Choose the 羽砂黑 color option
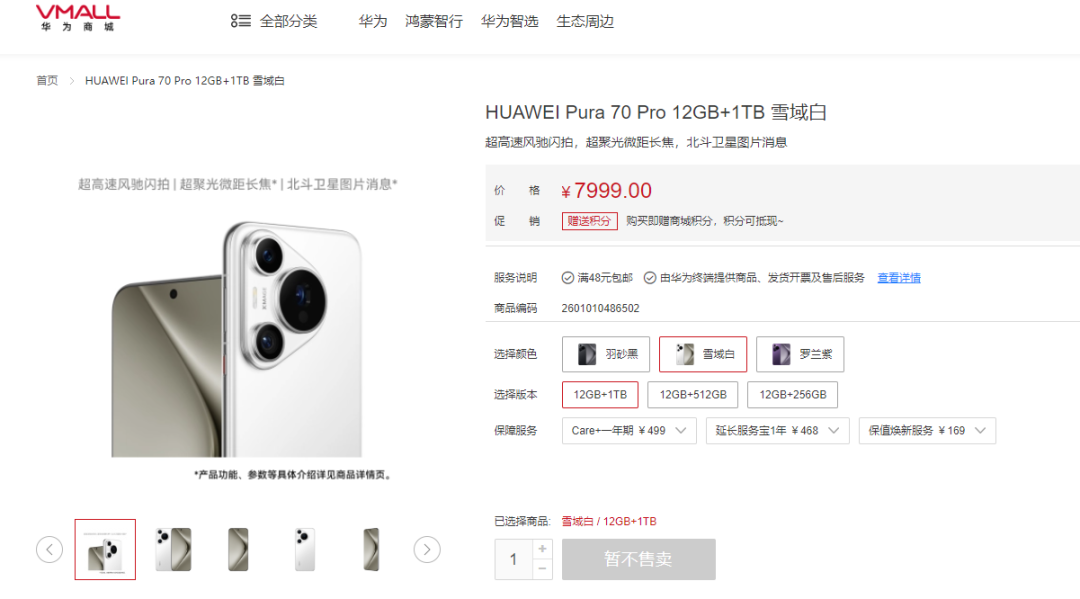 click(x=606, y=354)
